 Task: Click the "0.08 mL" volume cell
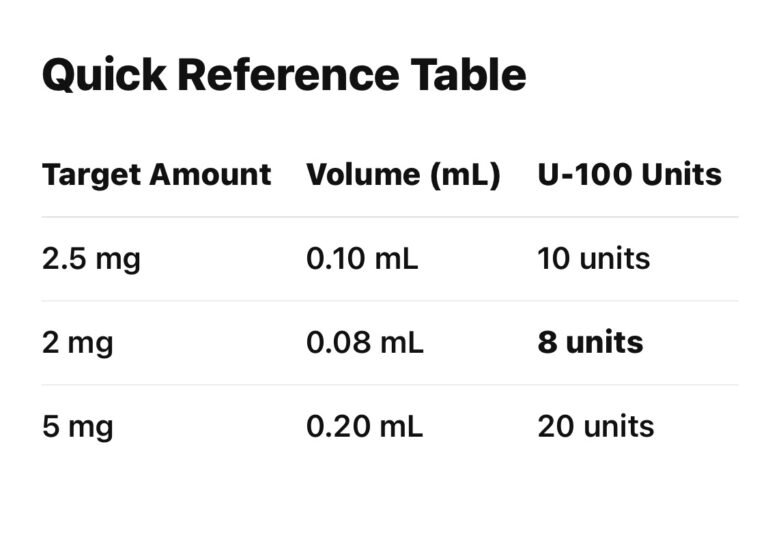point(364,343)
